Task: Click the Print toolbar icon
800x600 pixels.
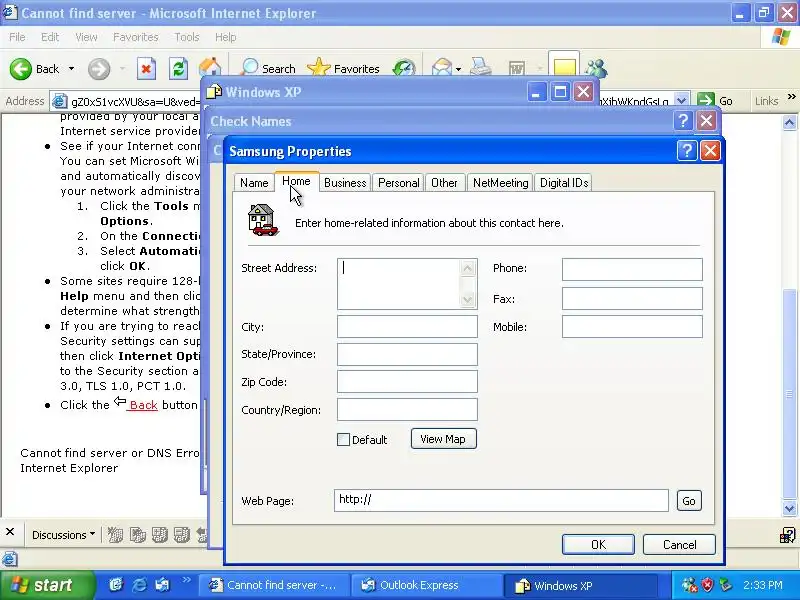Action: pos(480,68)
